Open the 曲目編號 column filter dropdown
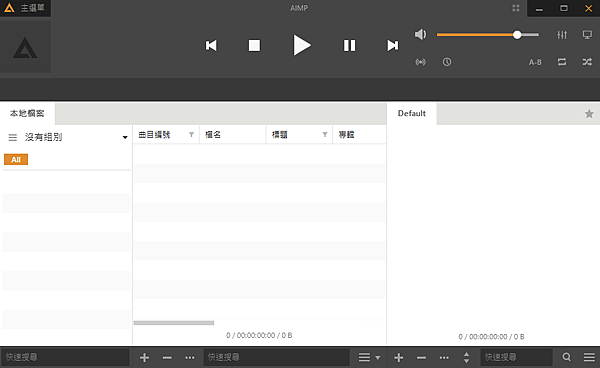Screen dimensions: 600x368 tap(191, 135)
